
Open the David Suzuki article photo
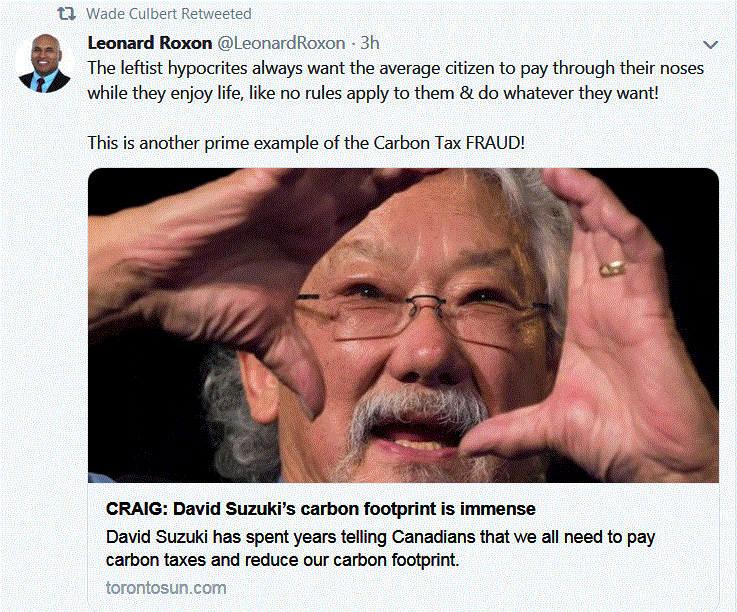tap(403, 325)
